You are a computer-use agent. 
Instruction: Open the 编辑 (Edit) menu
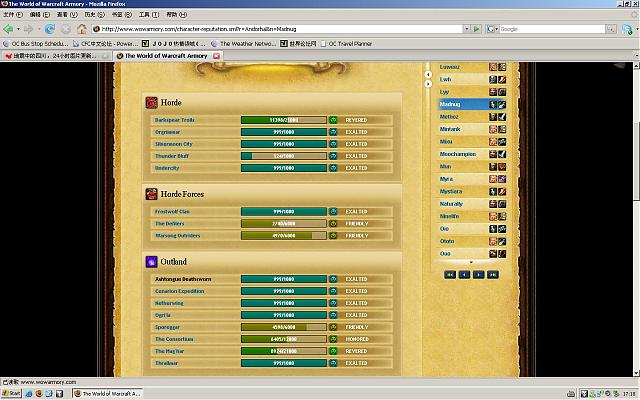40,15
